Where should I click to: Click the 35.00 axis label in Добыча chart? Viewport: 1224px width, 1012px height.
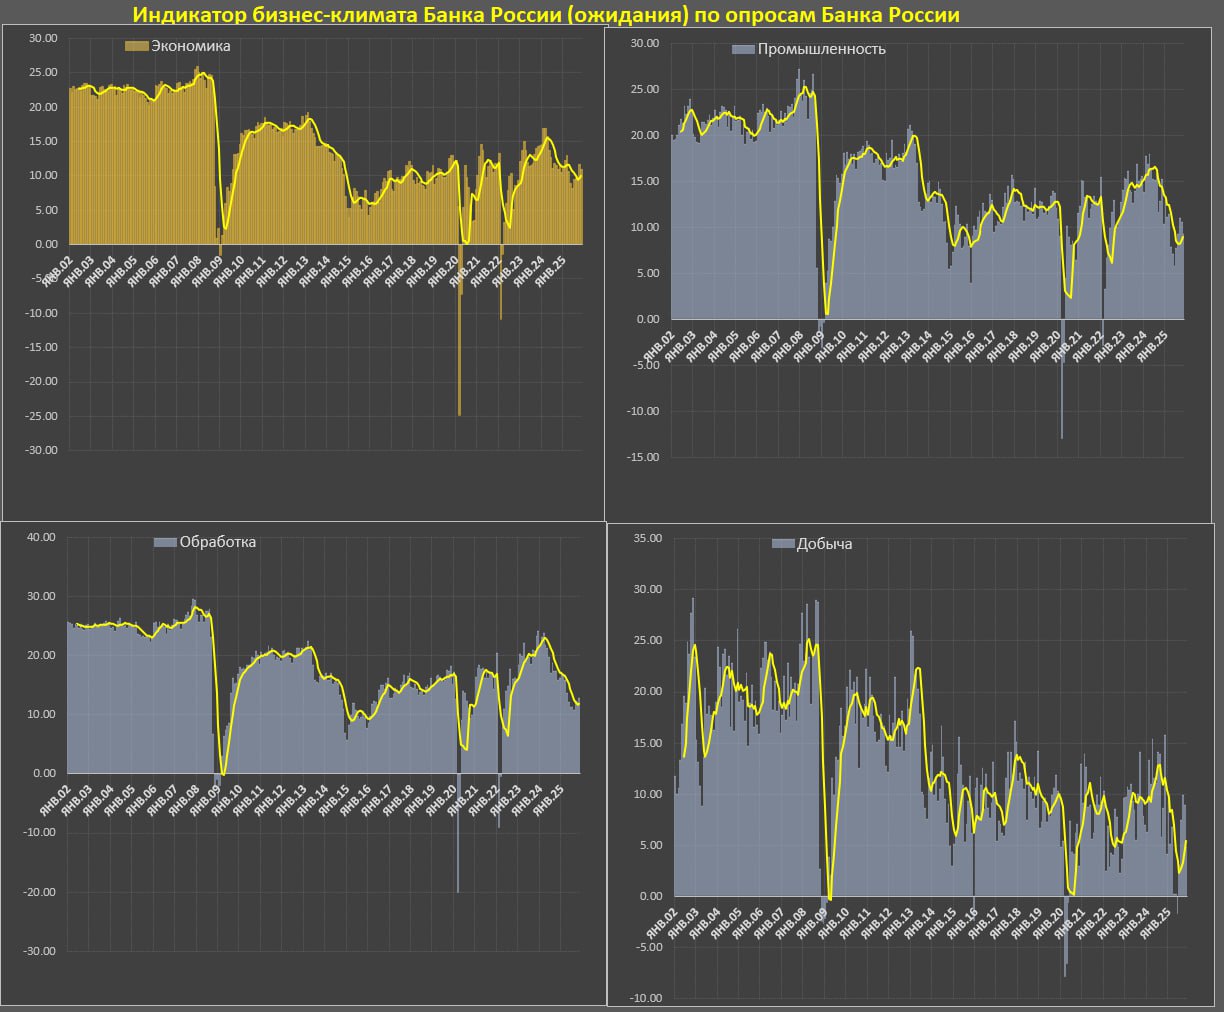[648, 538]
